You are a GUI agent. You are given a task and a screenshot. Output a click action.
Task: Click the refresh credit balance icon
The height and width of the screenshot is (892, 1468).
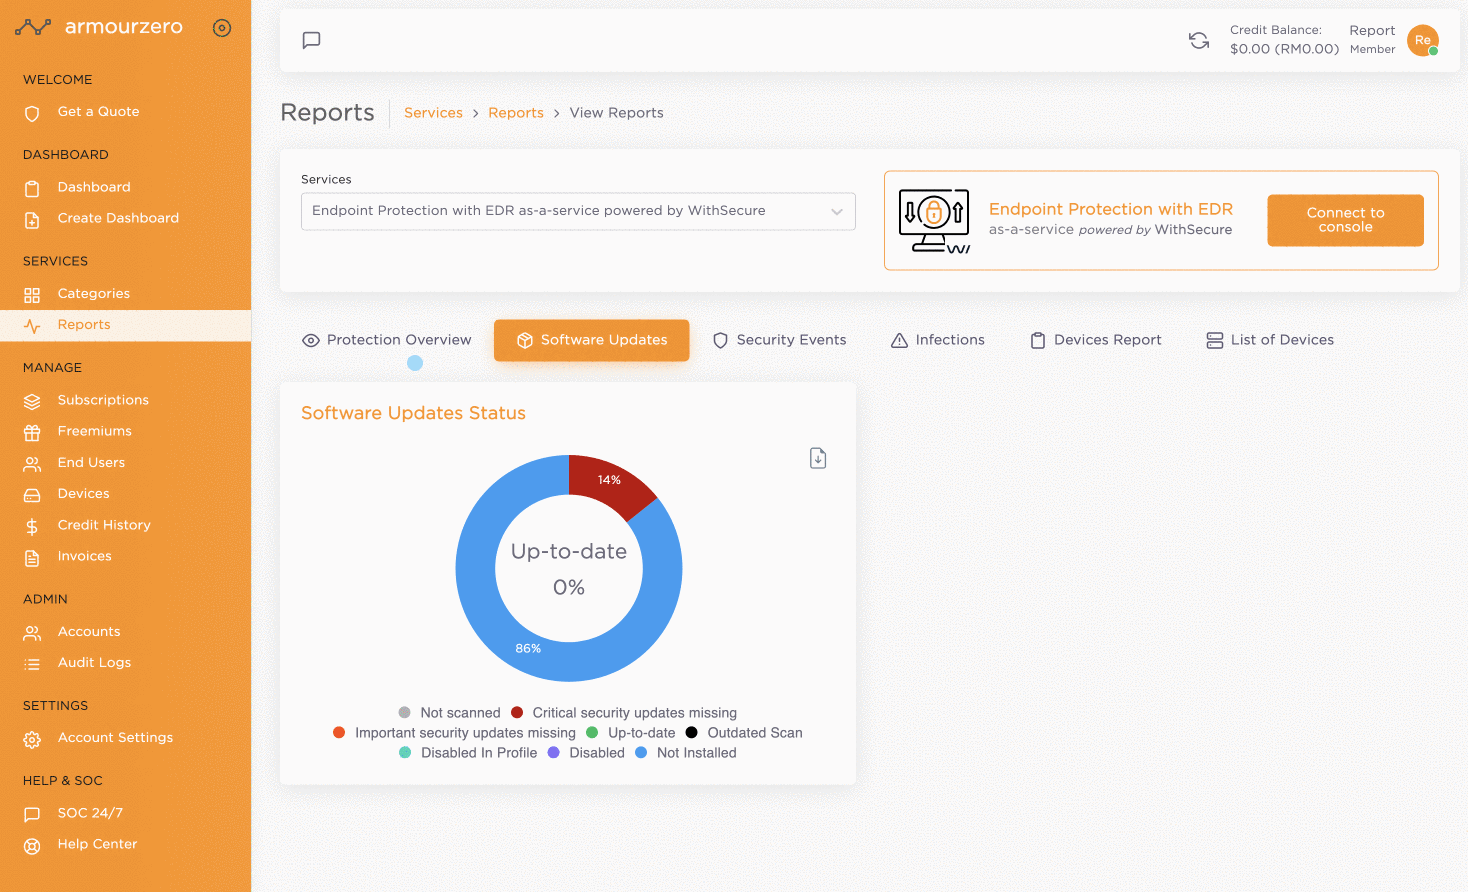click(1199, 40)
